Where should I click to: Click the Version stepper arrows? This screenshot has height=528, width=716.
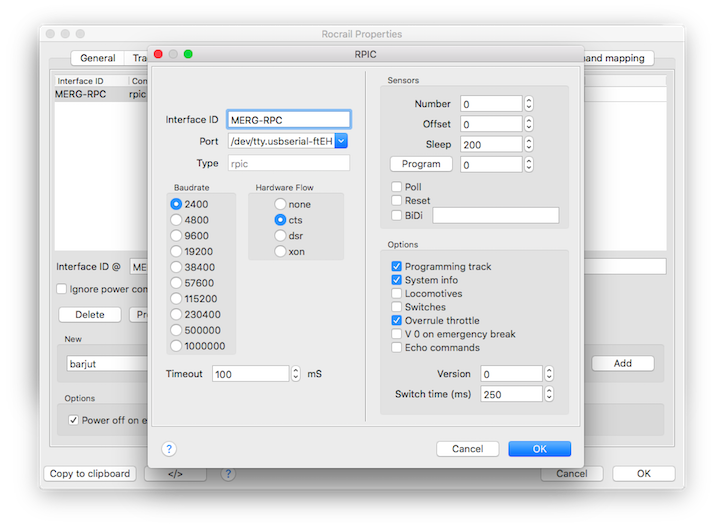(x=548, y=374)
